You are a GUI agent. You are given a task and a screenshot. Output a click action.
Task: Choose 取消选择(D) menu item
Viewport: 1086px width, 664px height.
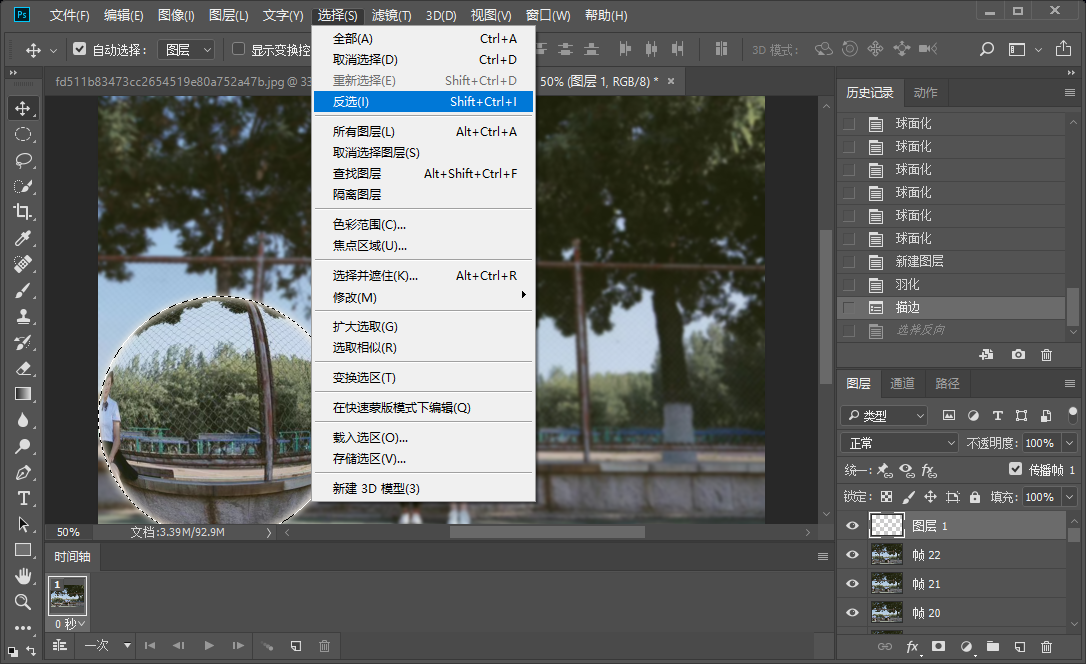click(x=424, y=60)
